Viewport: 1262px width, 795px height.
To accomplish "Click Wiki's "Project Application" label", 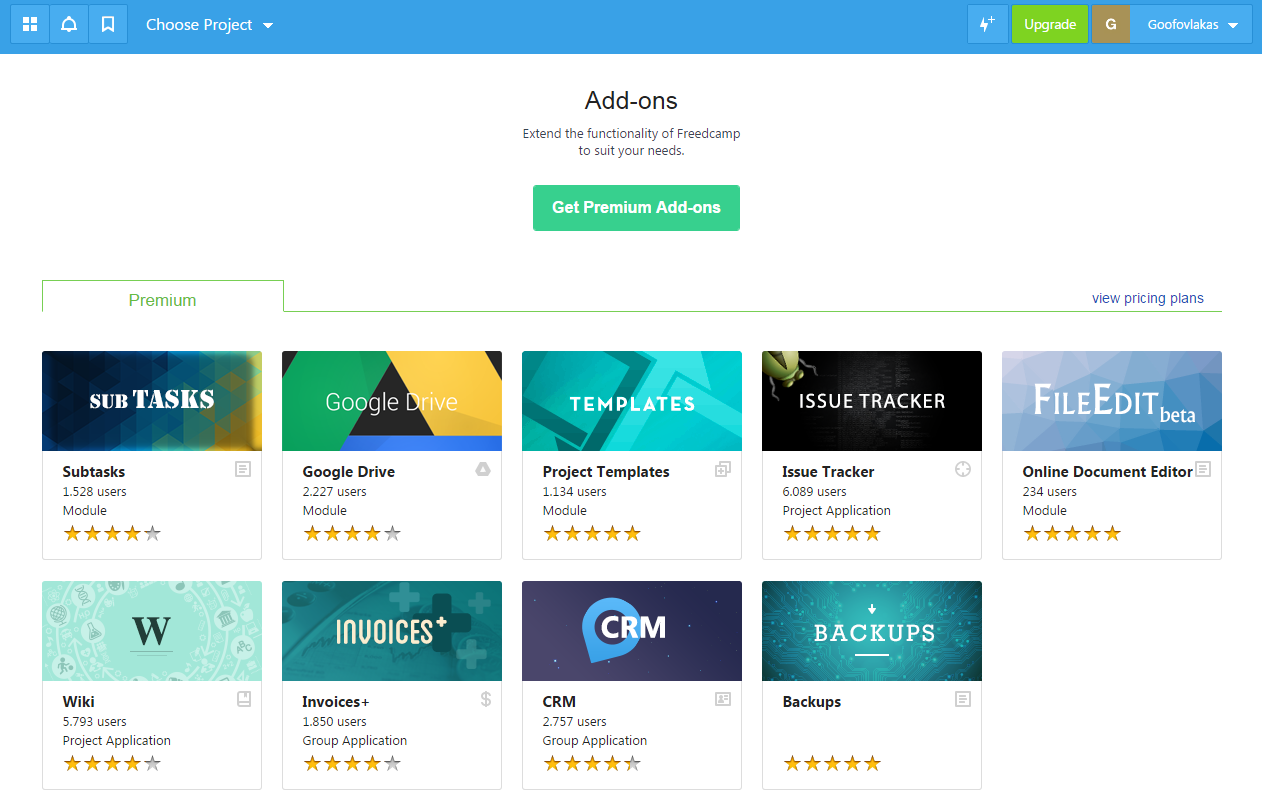I will (x=117, y=741).
